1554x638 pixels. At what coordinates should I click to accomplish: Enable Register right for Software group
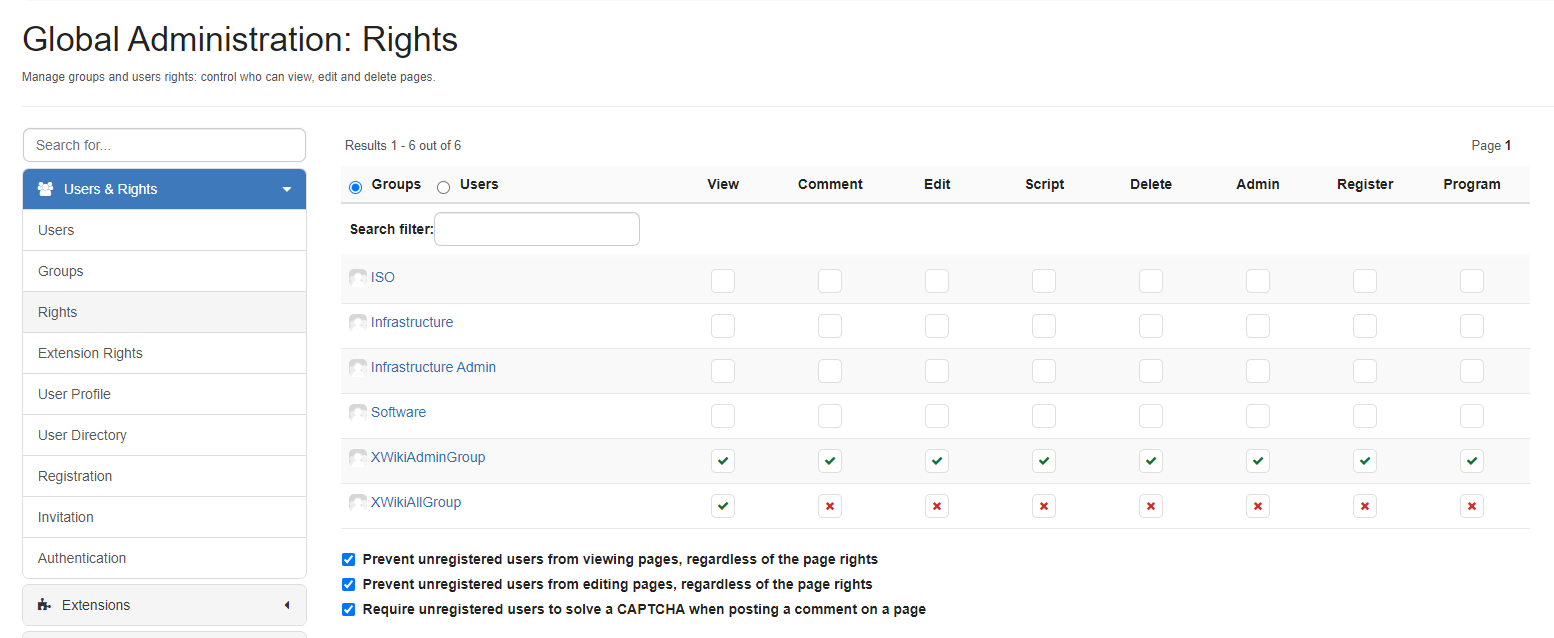point(1365,416)
